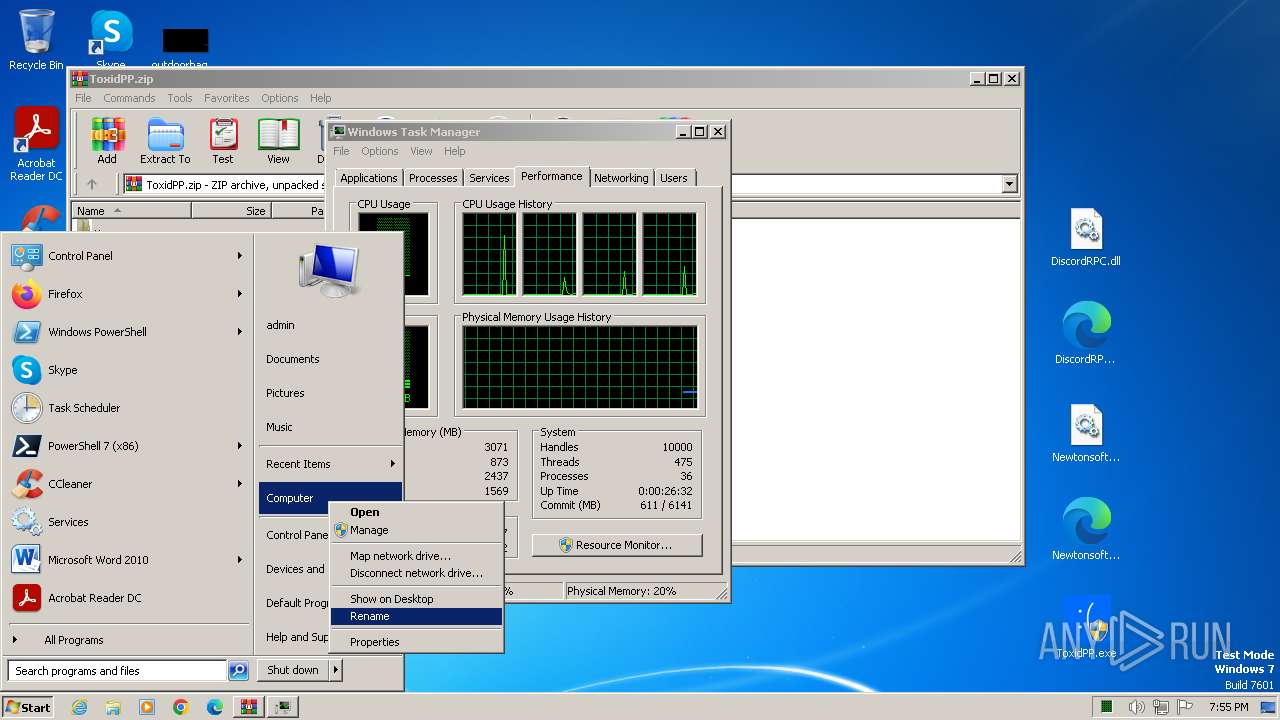Click WinRAR Test toolbar icon

coord(223,141)
